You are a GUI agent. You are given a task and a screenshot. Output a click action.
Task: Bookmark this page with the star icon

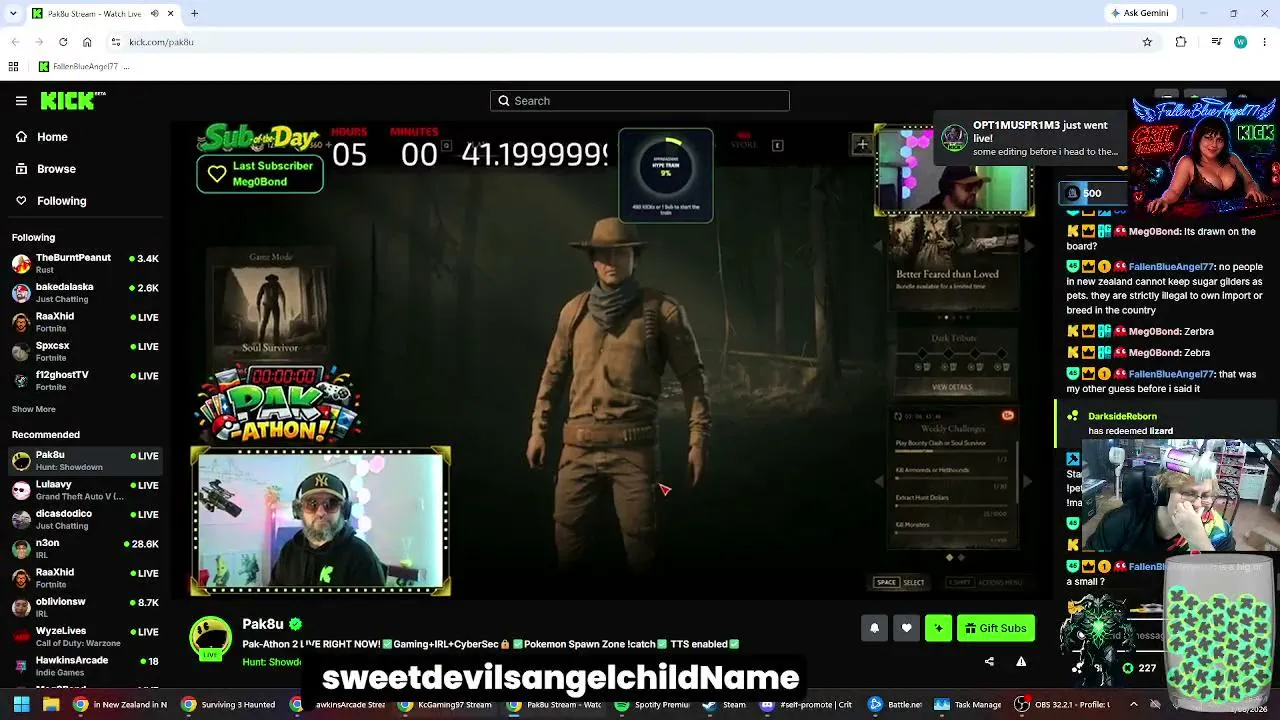coord(1147,42)
